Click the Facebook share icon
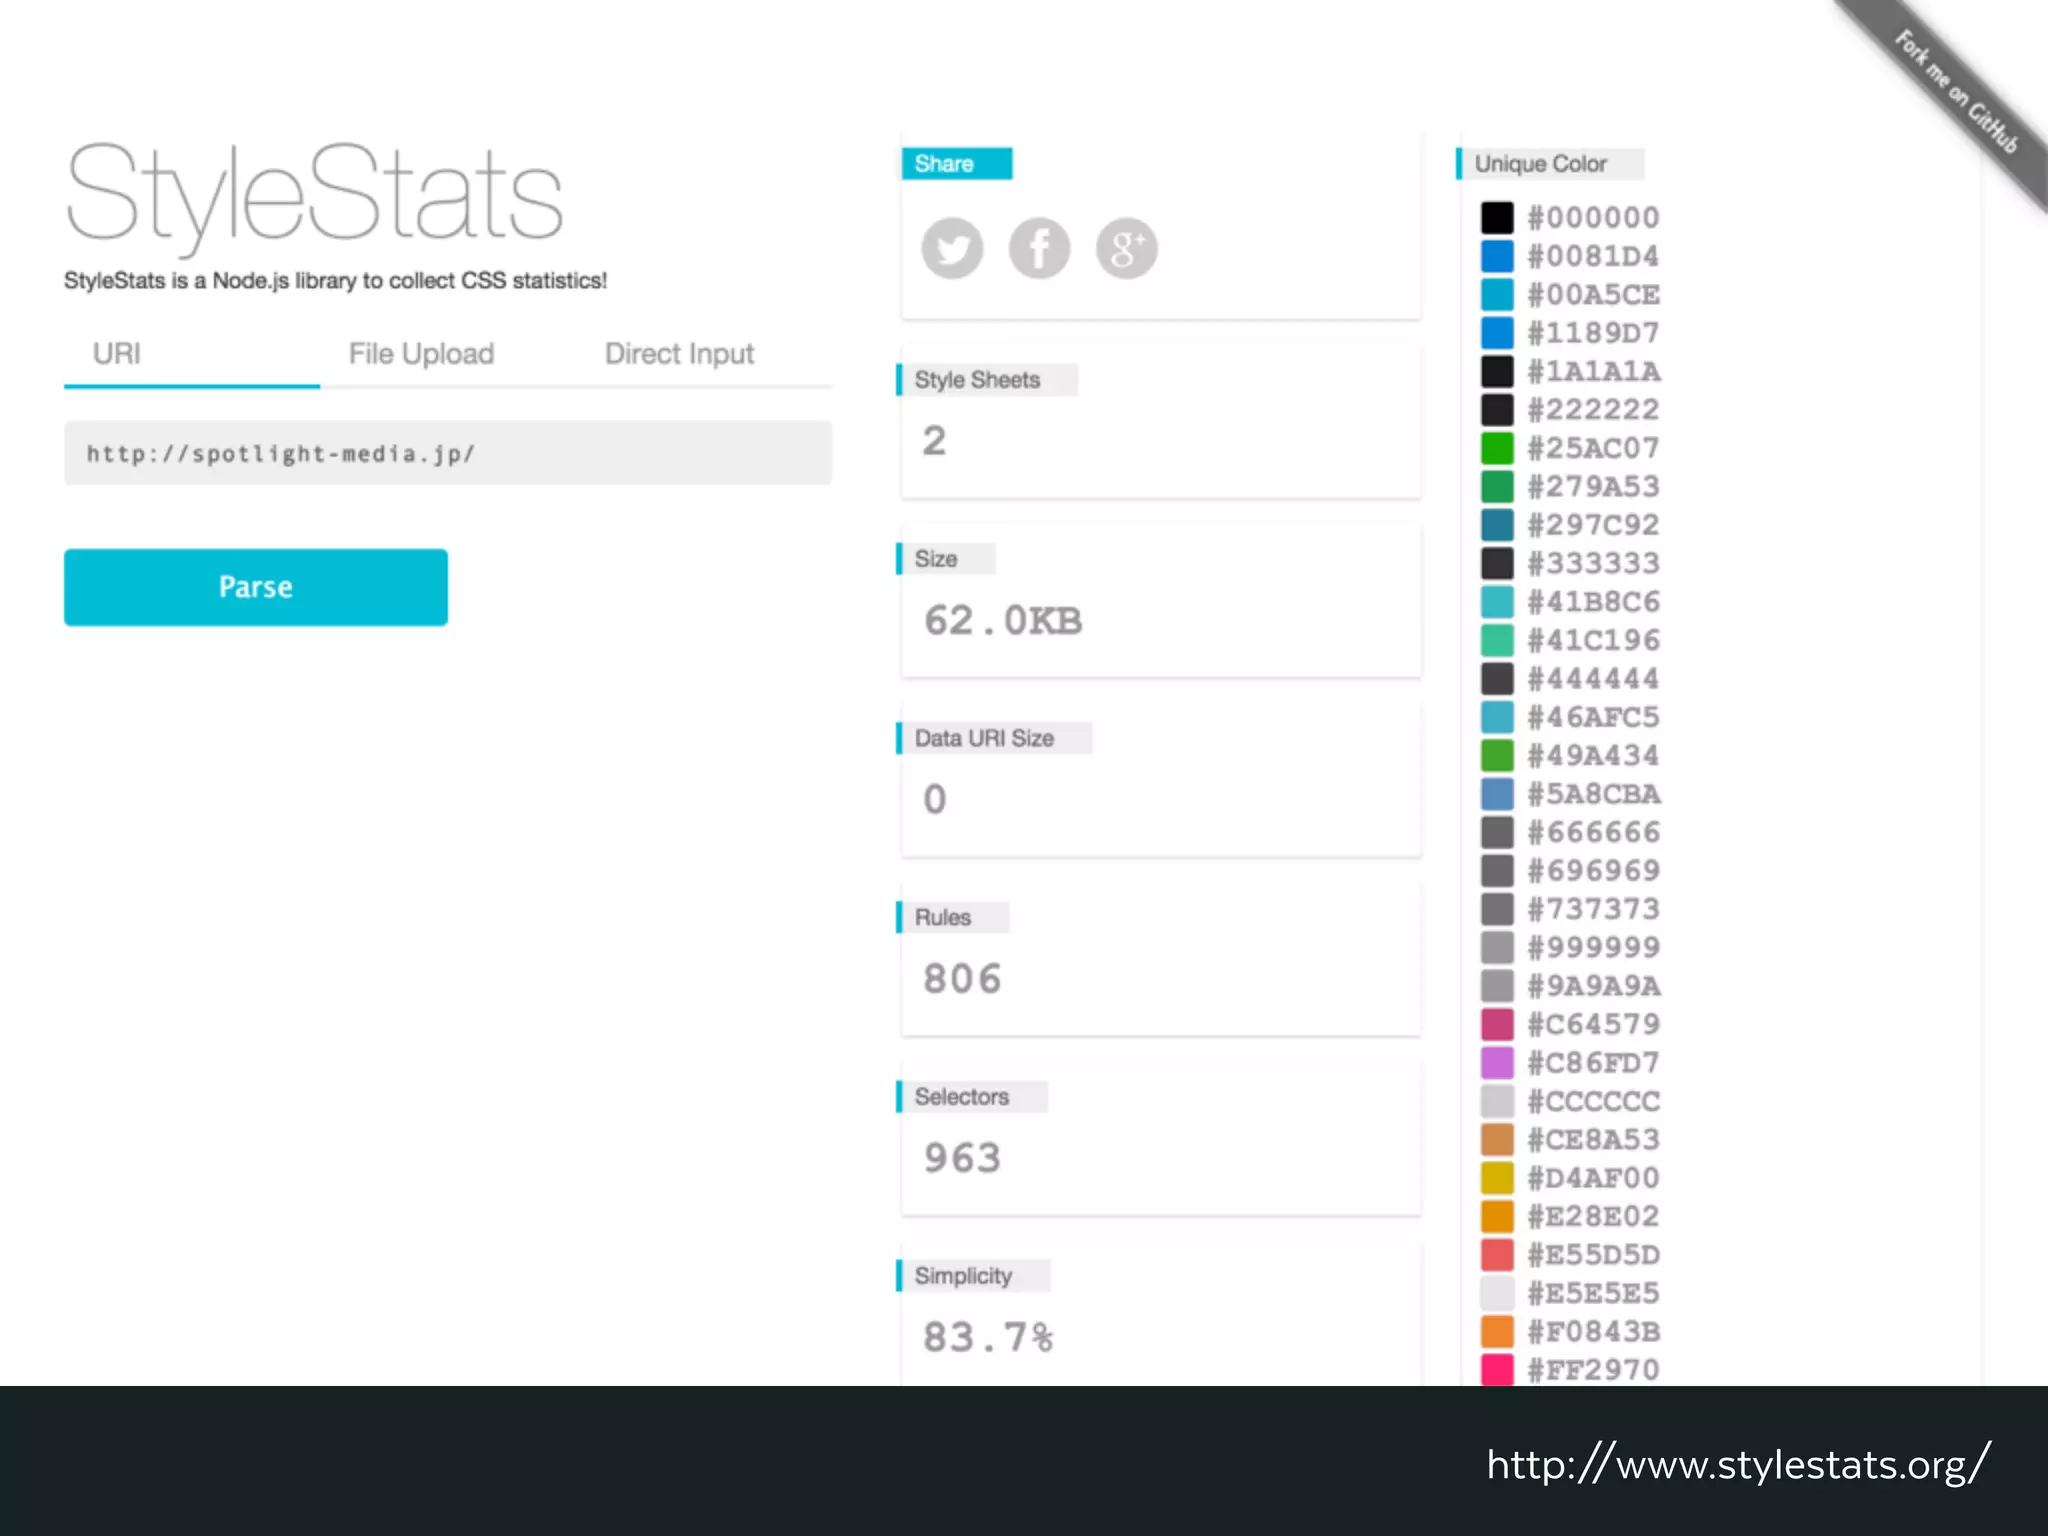Screen dimensions: 2048x1536 click(x=1039, y=248)
